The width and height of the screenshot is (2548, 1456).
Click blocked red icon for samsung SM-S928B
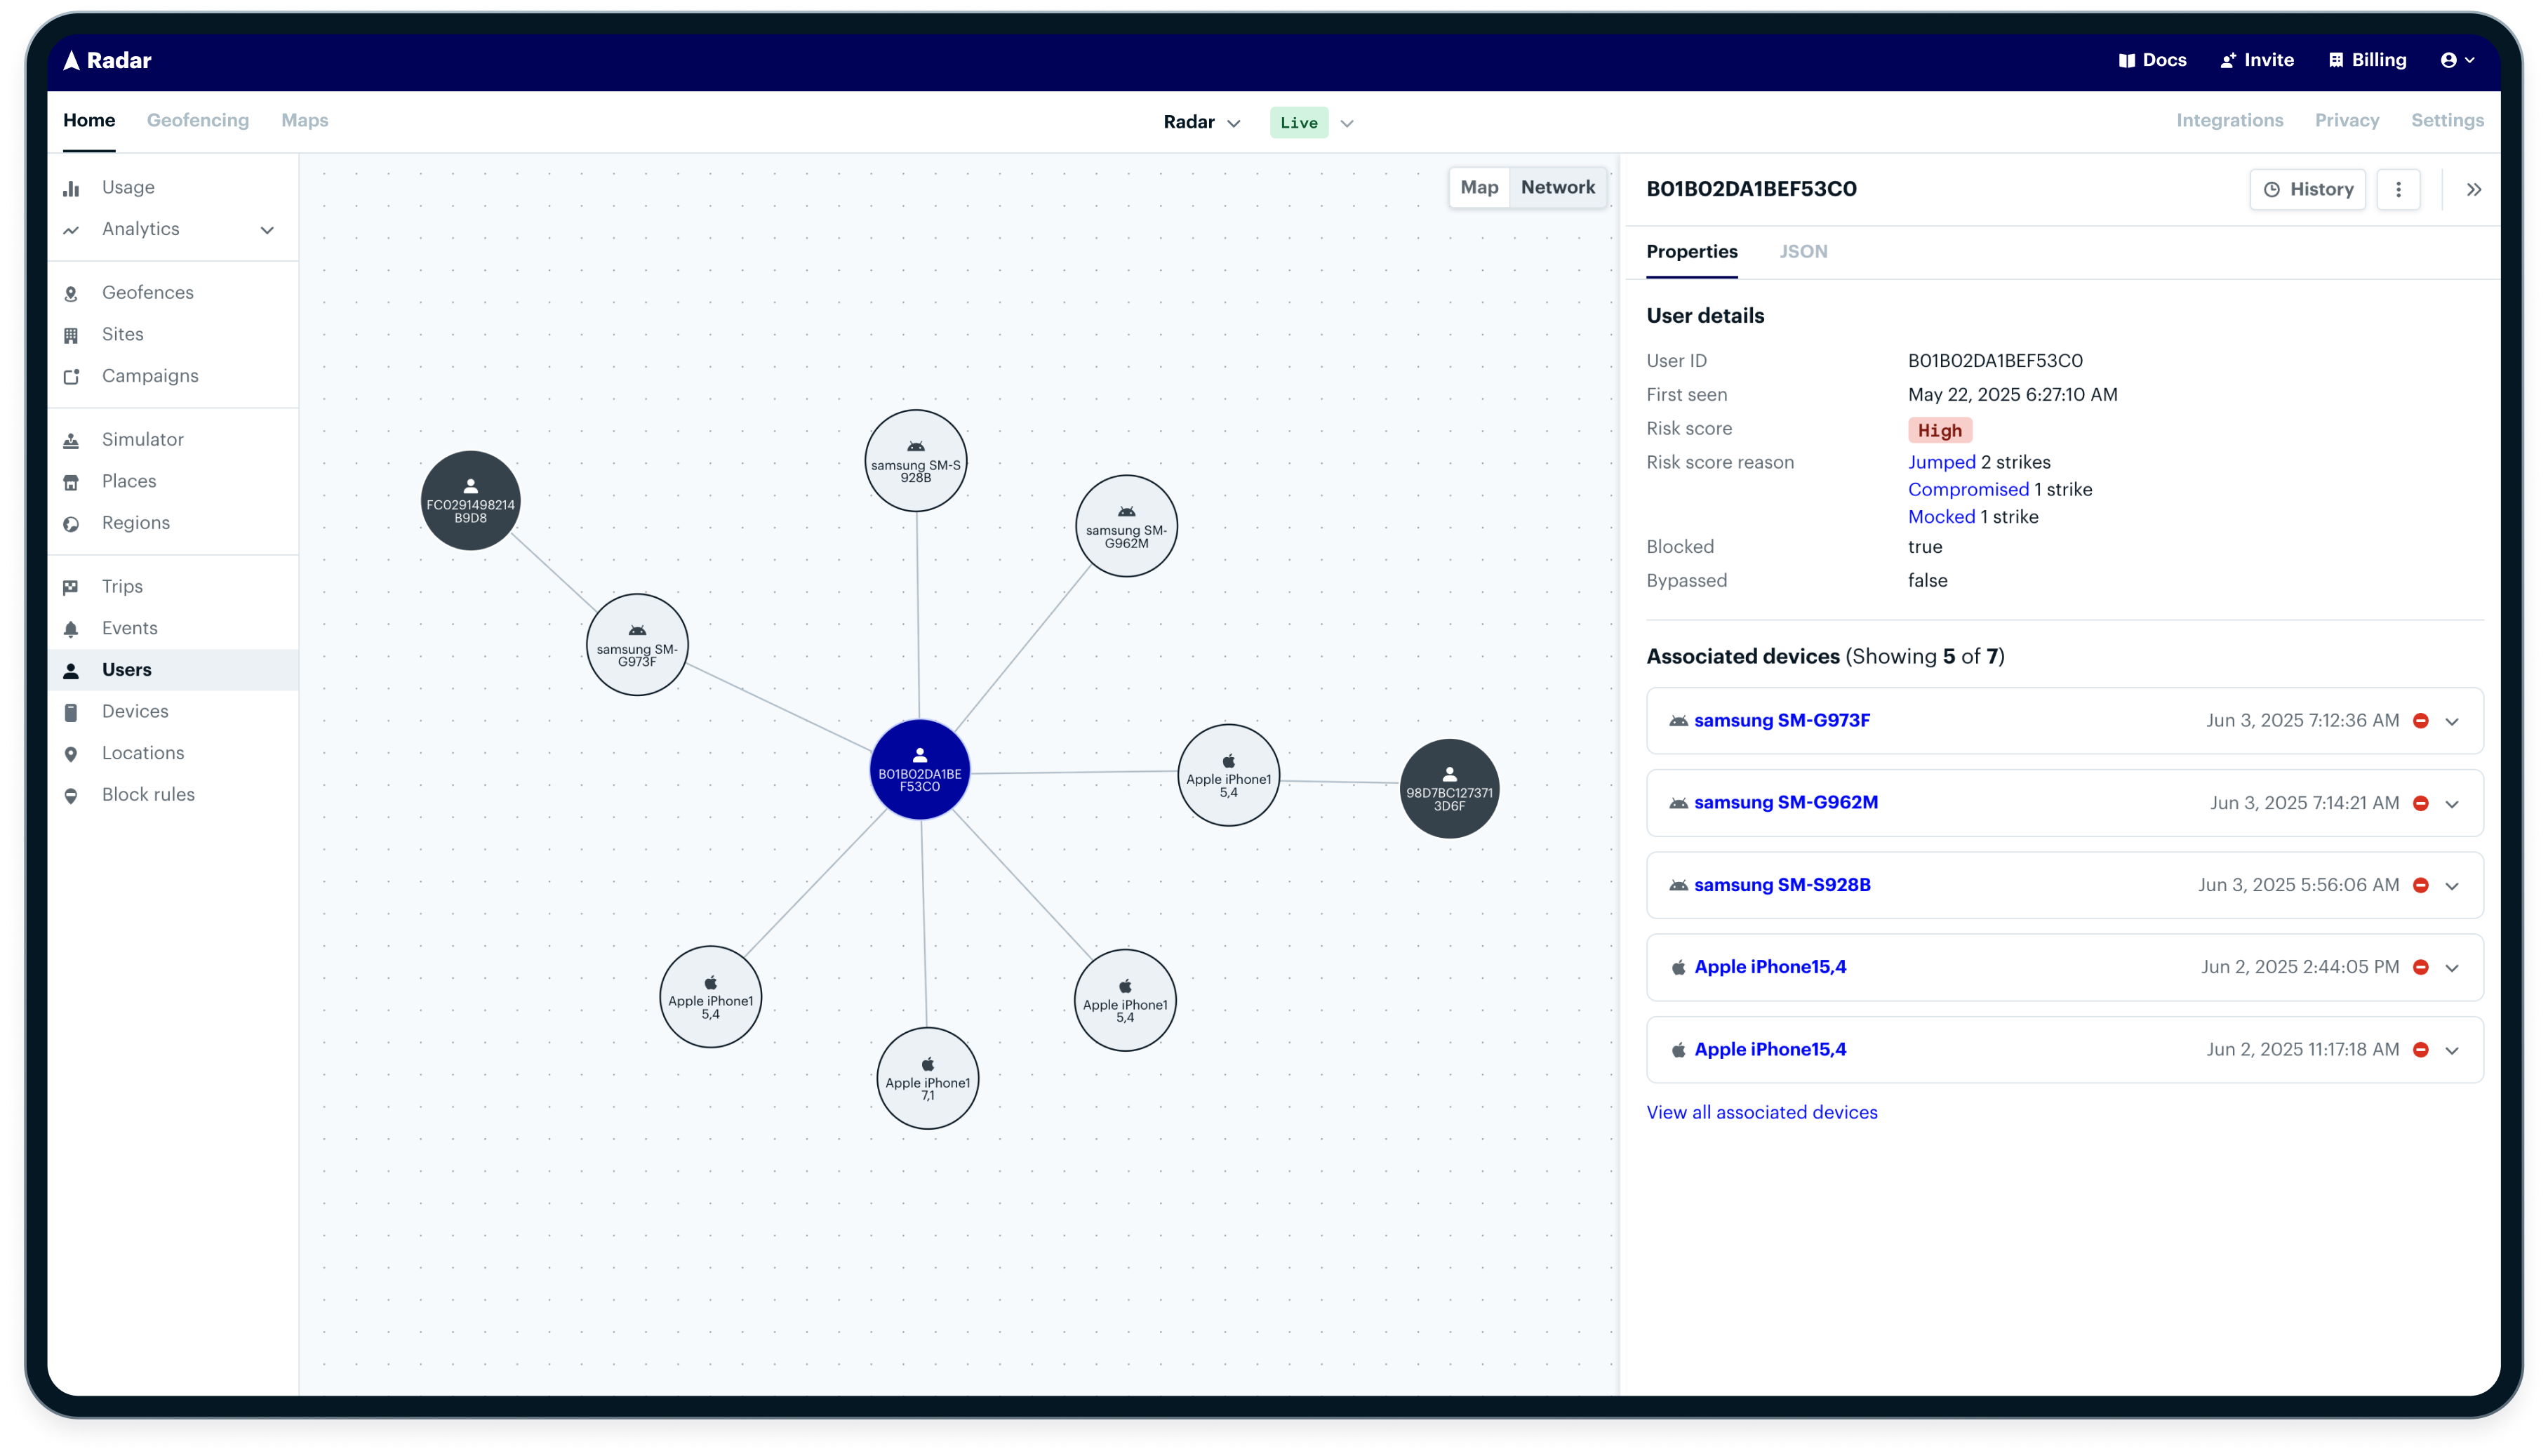(x=2420, y=885)
